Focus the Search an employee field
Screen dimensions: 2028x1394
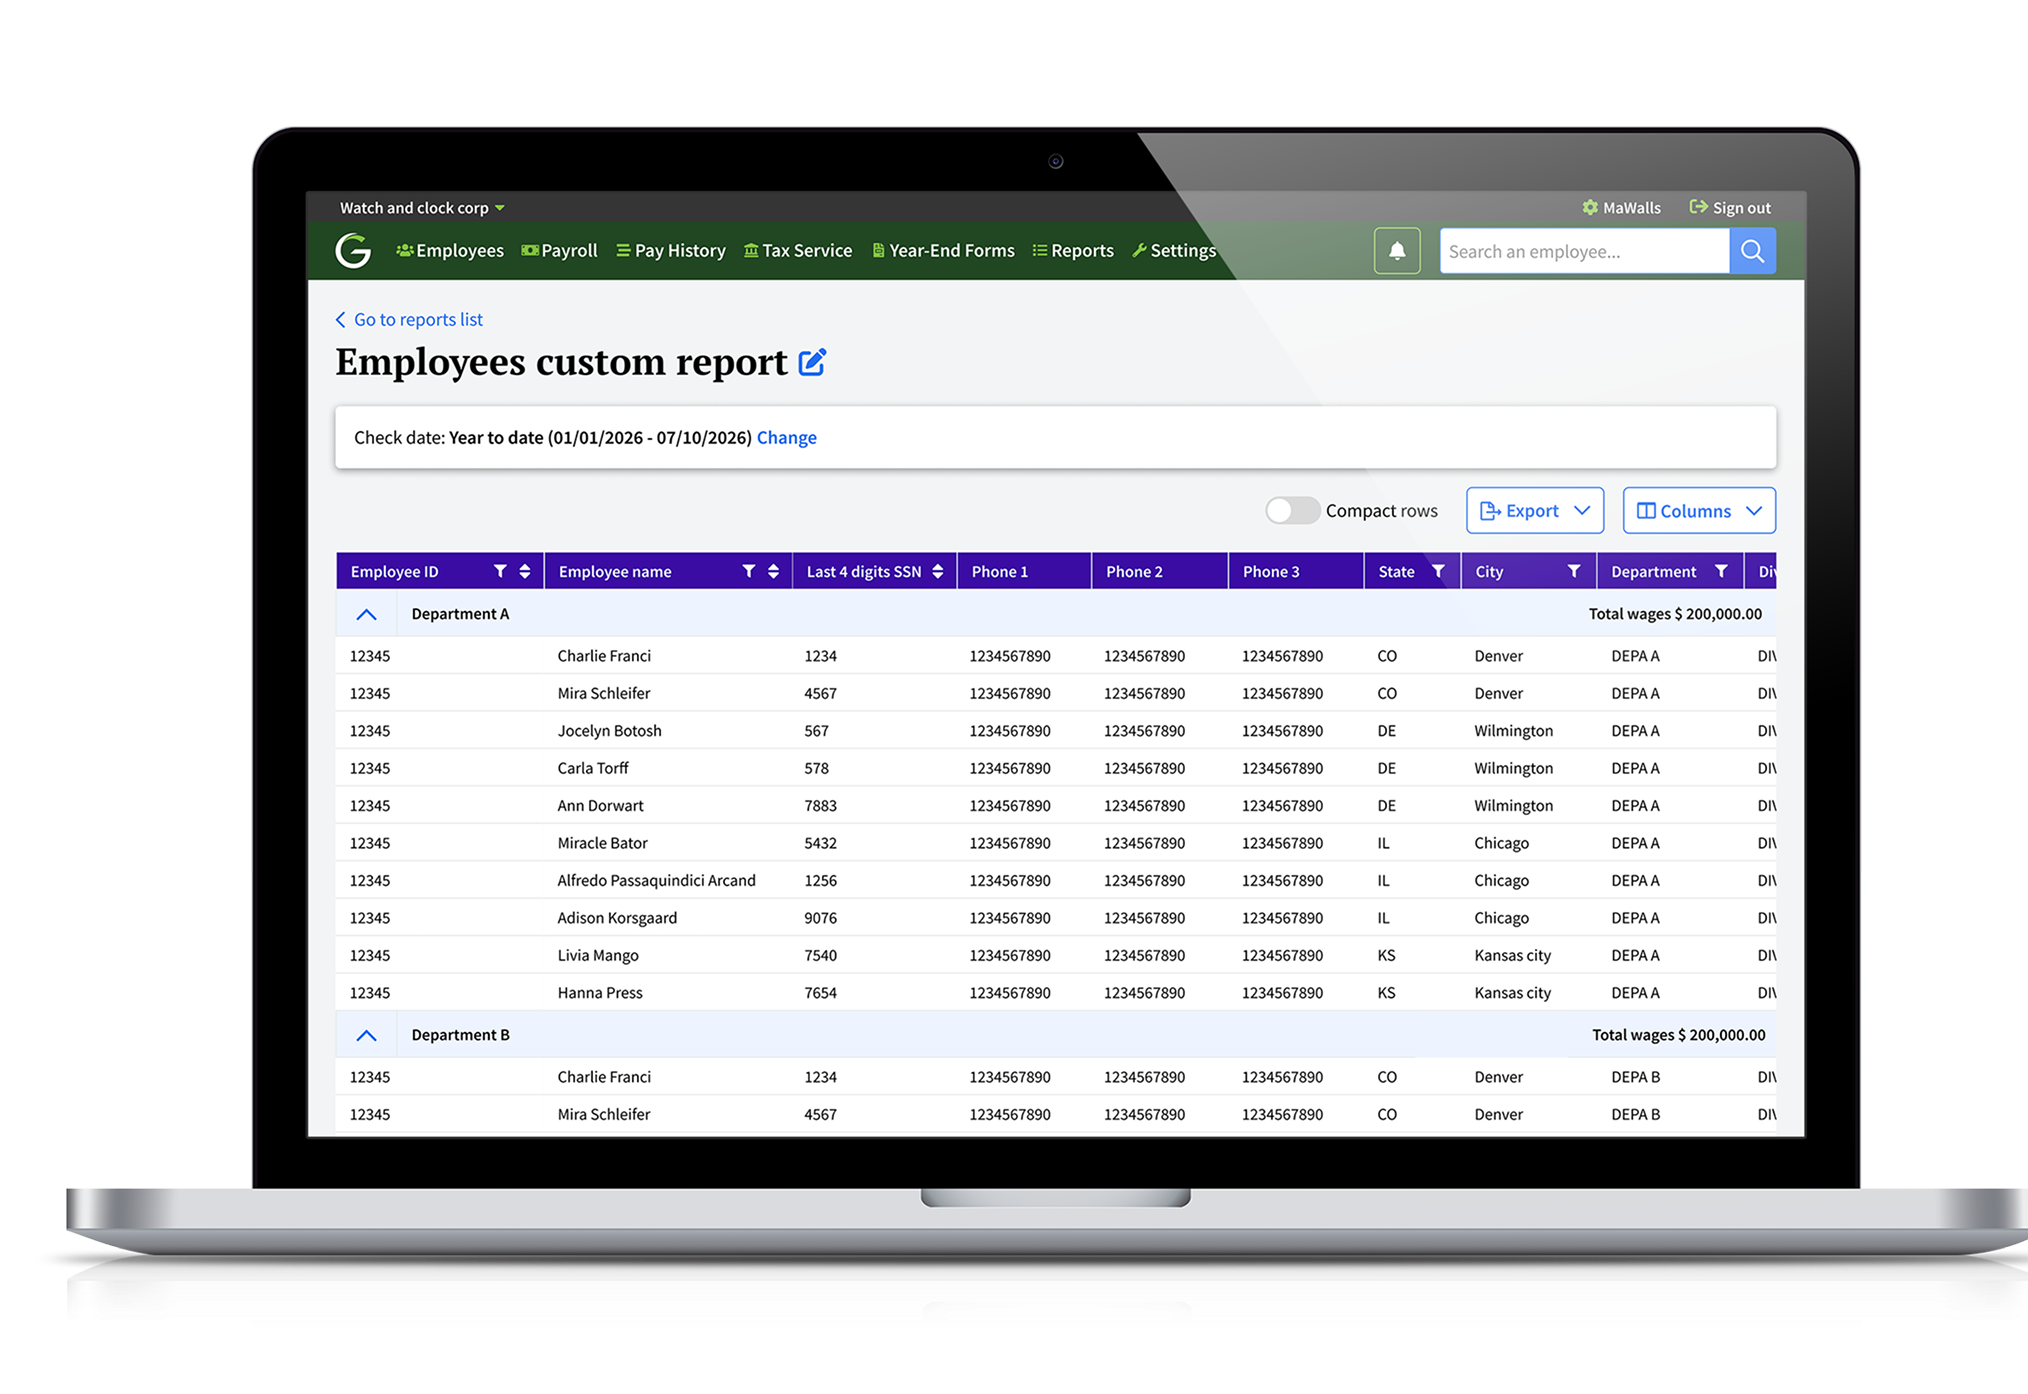pos(1584,251)
